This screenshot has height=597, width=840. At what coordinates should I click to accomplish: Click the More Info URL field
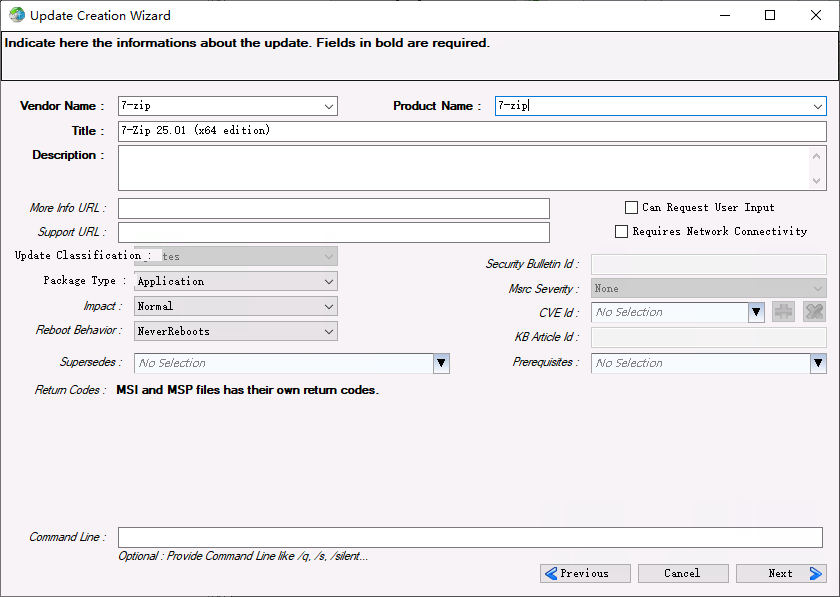334,208
